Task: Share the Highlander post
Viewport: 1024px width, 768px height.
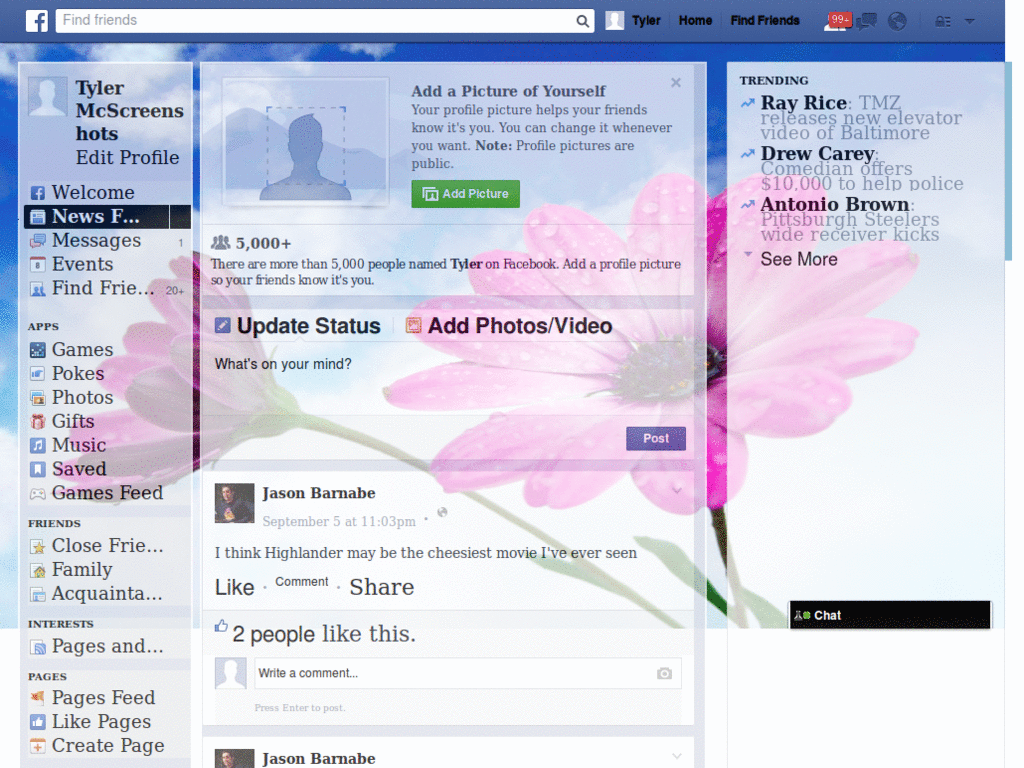Action: click(x=381, y=588)
